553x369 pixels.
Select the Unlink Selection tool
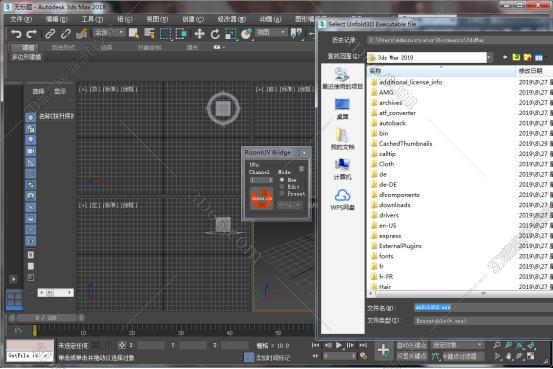66,34
